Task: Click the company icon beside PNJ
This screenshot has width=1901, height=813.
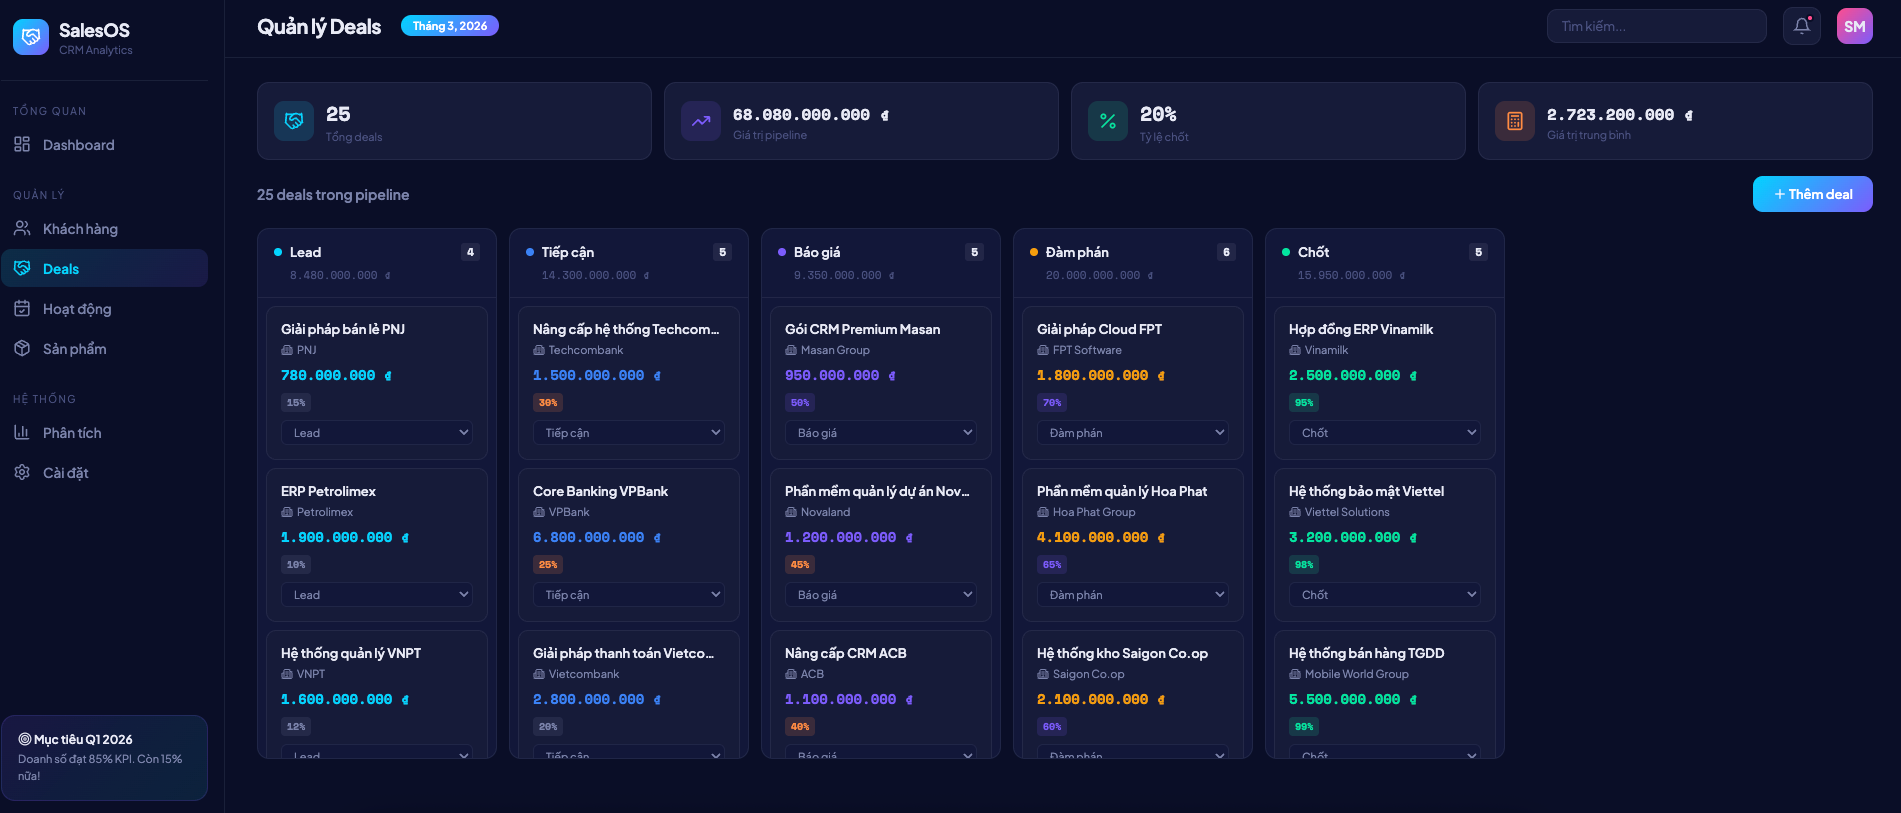Action: [x=287, y=351]
